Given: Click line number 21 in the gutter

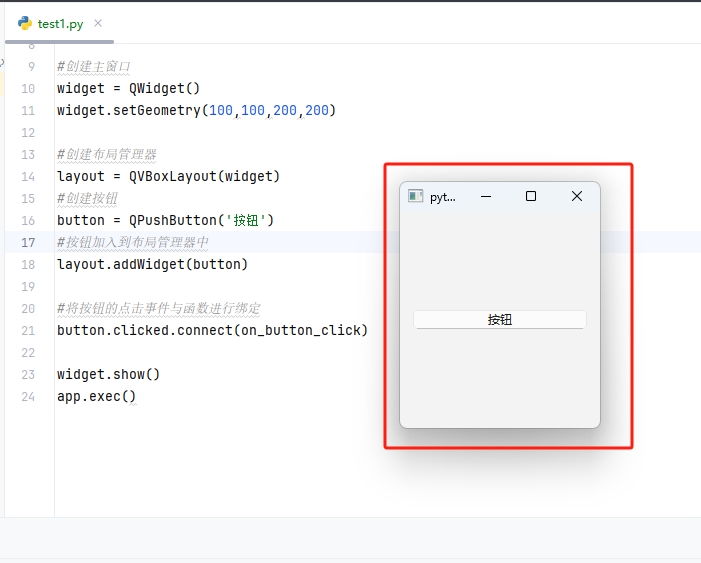Looking at the screenshot, I should coord(28,330).
